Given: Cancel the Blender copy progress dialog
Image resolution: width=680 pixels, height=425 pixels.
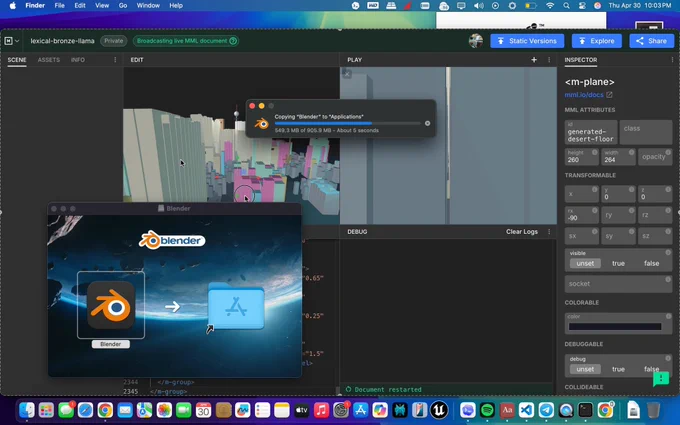Looking at the screenshot, I should (428, 123).
